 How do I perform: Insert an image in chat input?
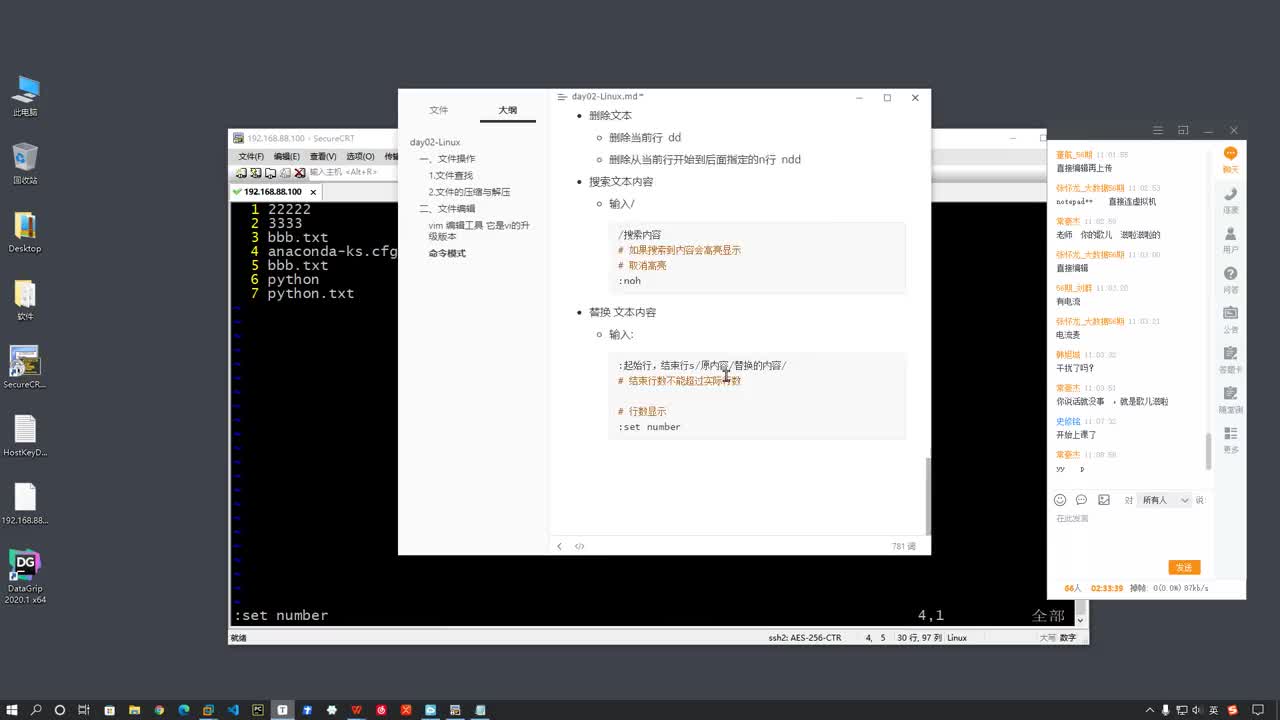(x=1104, y=500)
